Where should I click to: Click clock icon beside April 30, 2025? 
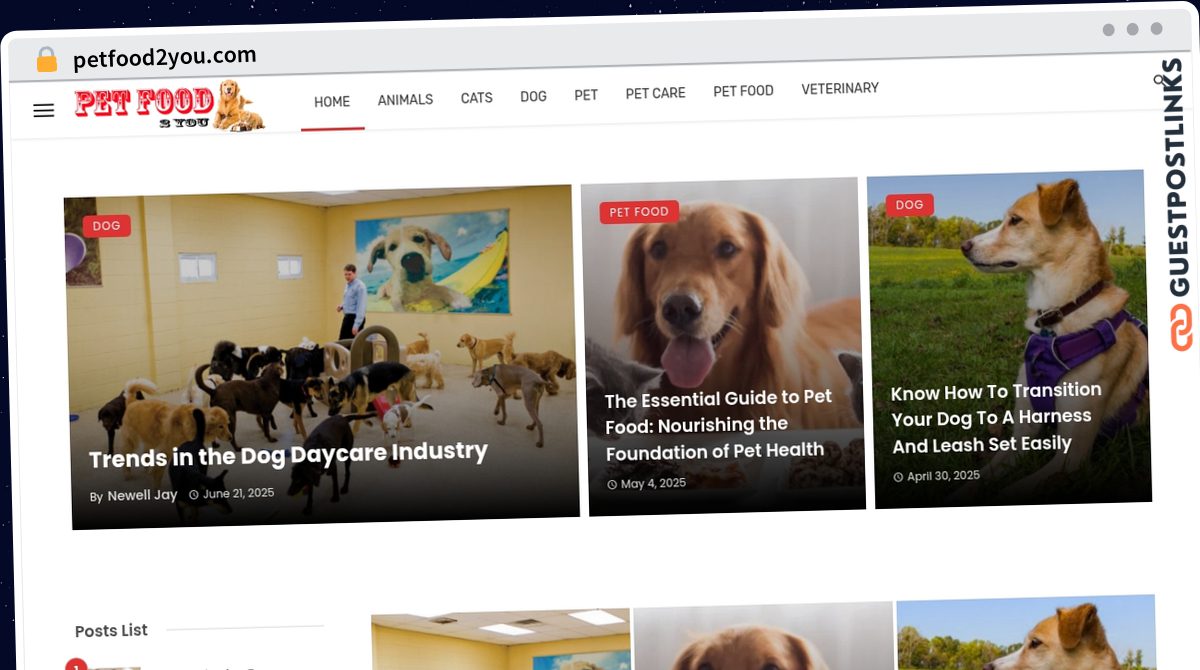click(x=898, y=477)
